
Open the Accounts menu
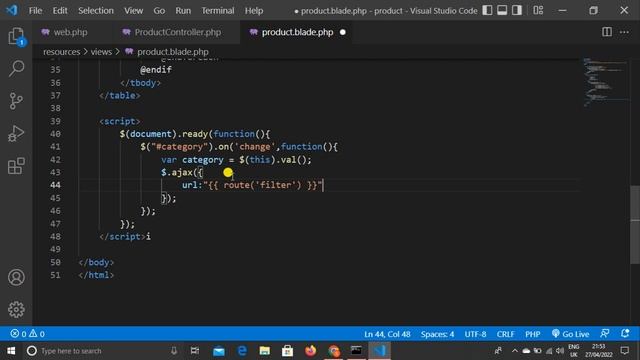pos(16,278)
